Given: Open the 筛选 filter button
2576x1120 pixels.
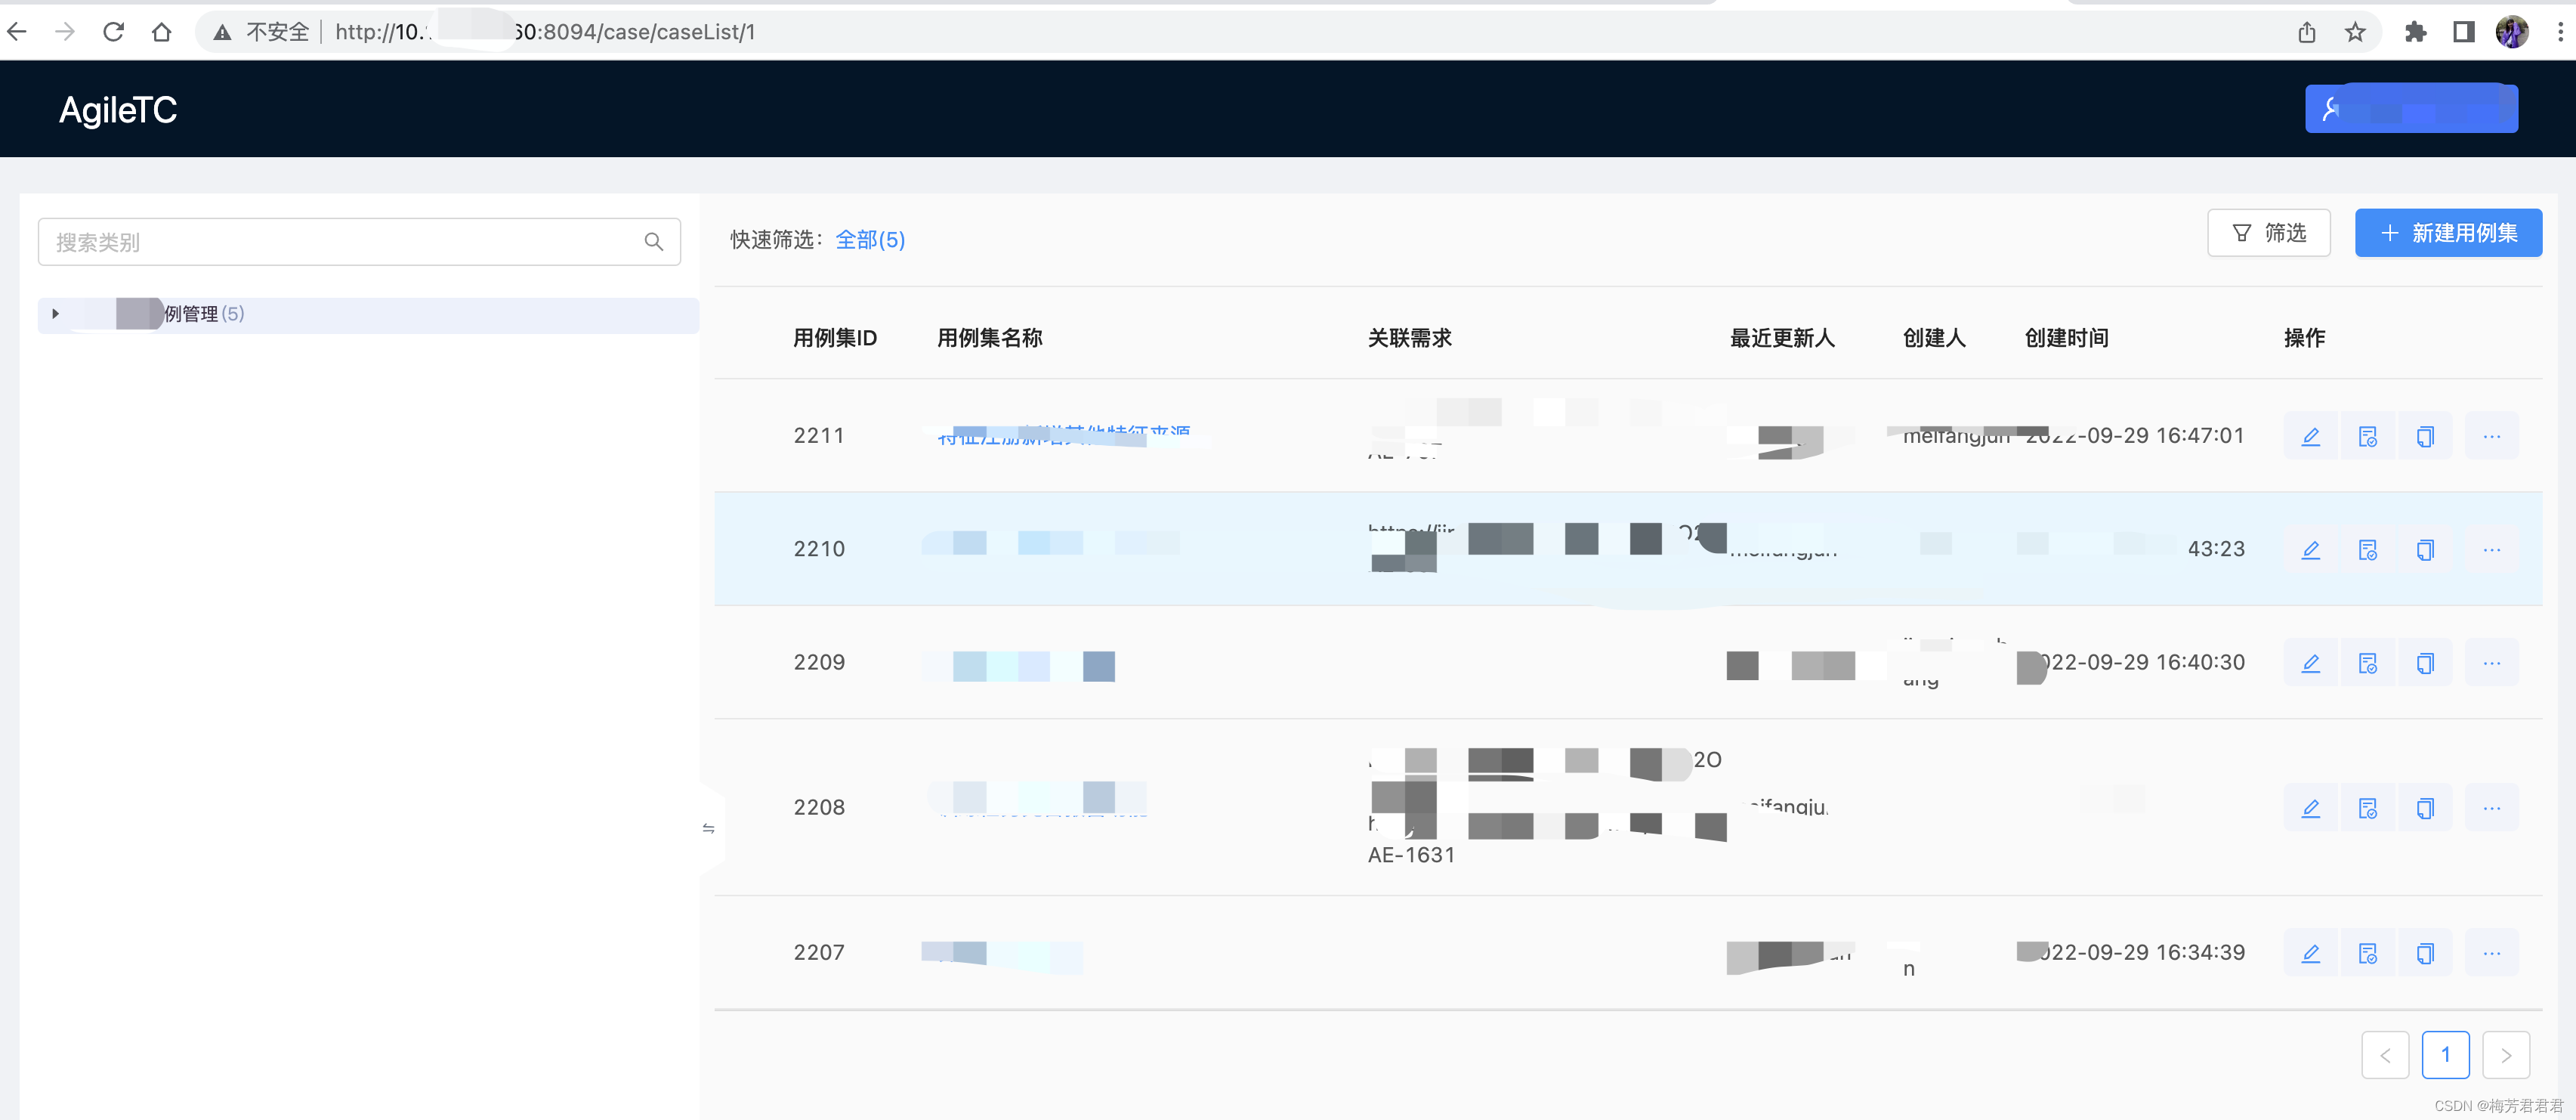Looking at the screenshot, I should pyautogui.click(x=2268, y=233).
